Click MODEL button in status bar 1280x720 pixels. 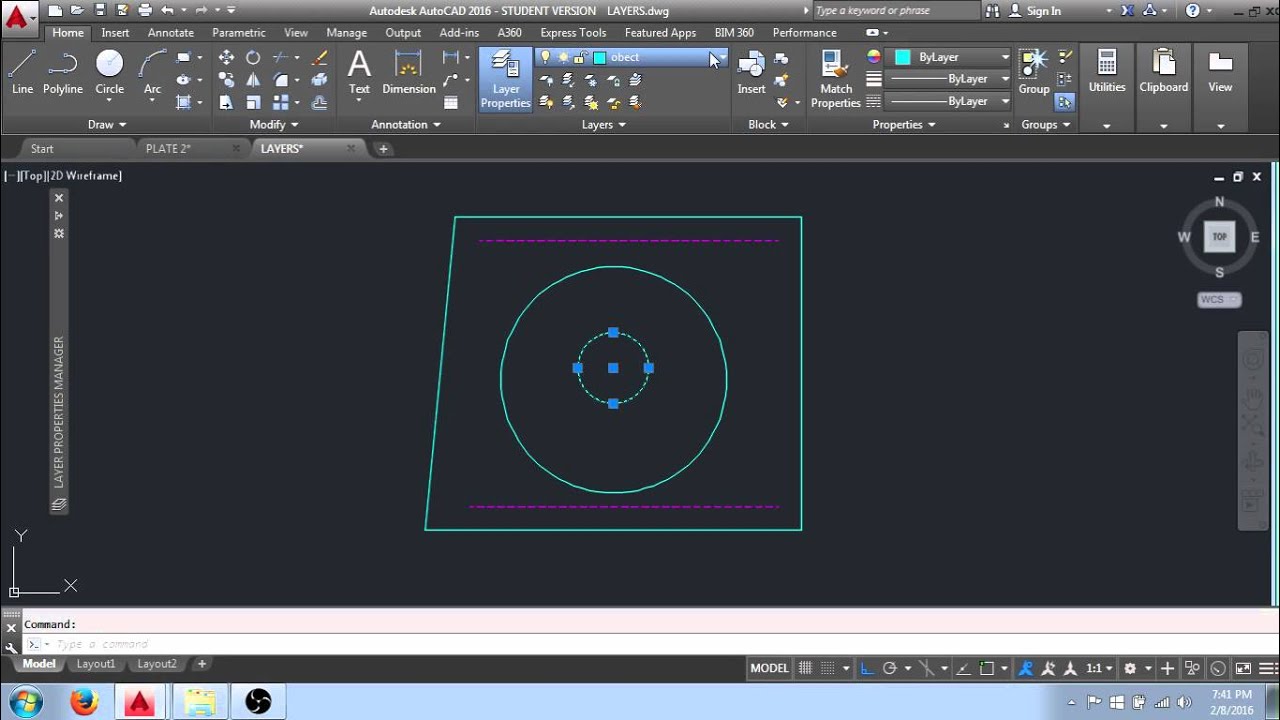tap(769, 668)
